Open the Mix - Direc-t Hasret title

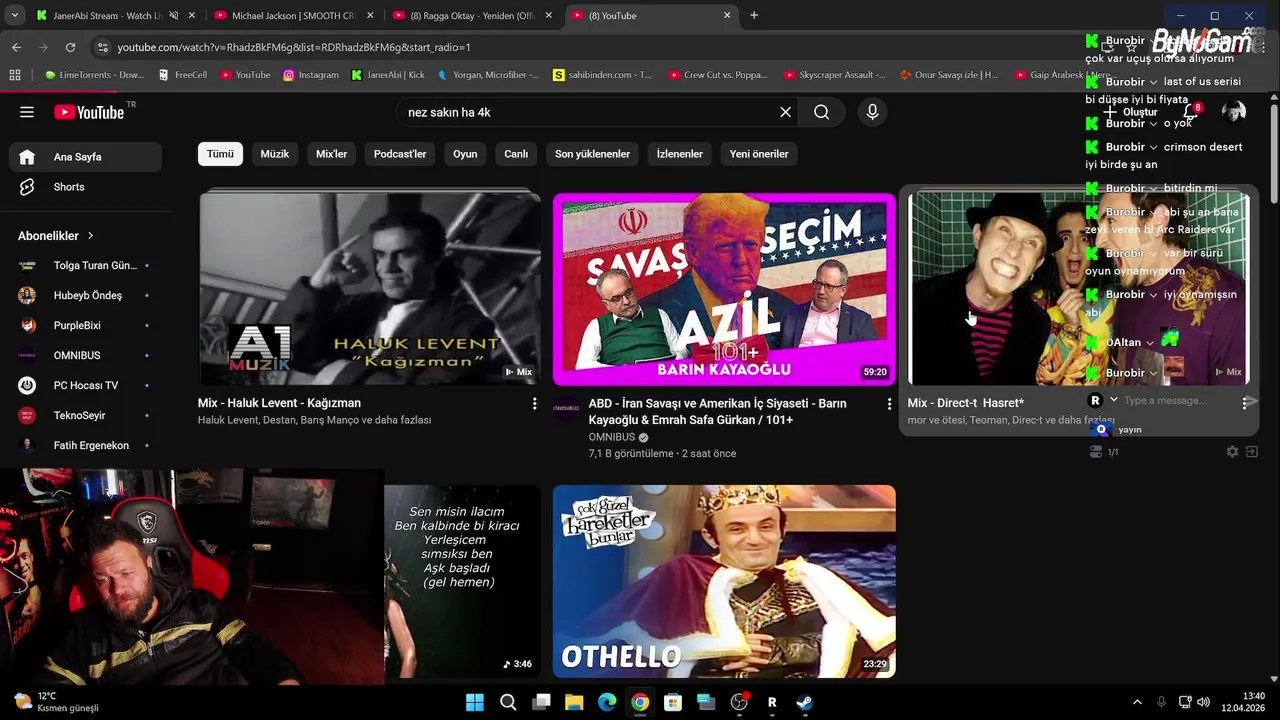click(x=966, y=403)
